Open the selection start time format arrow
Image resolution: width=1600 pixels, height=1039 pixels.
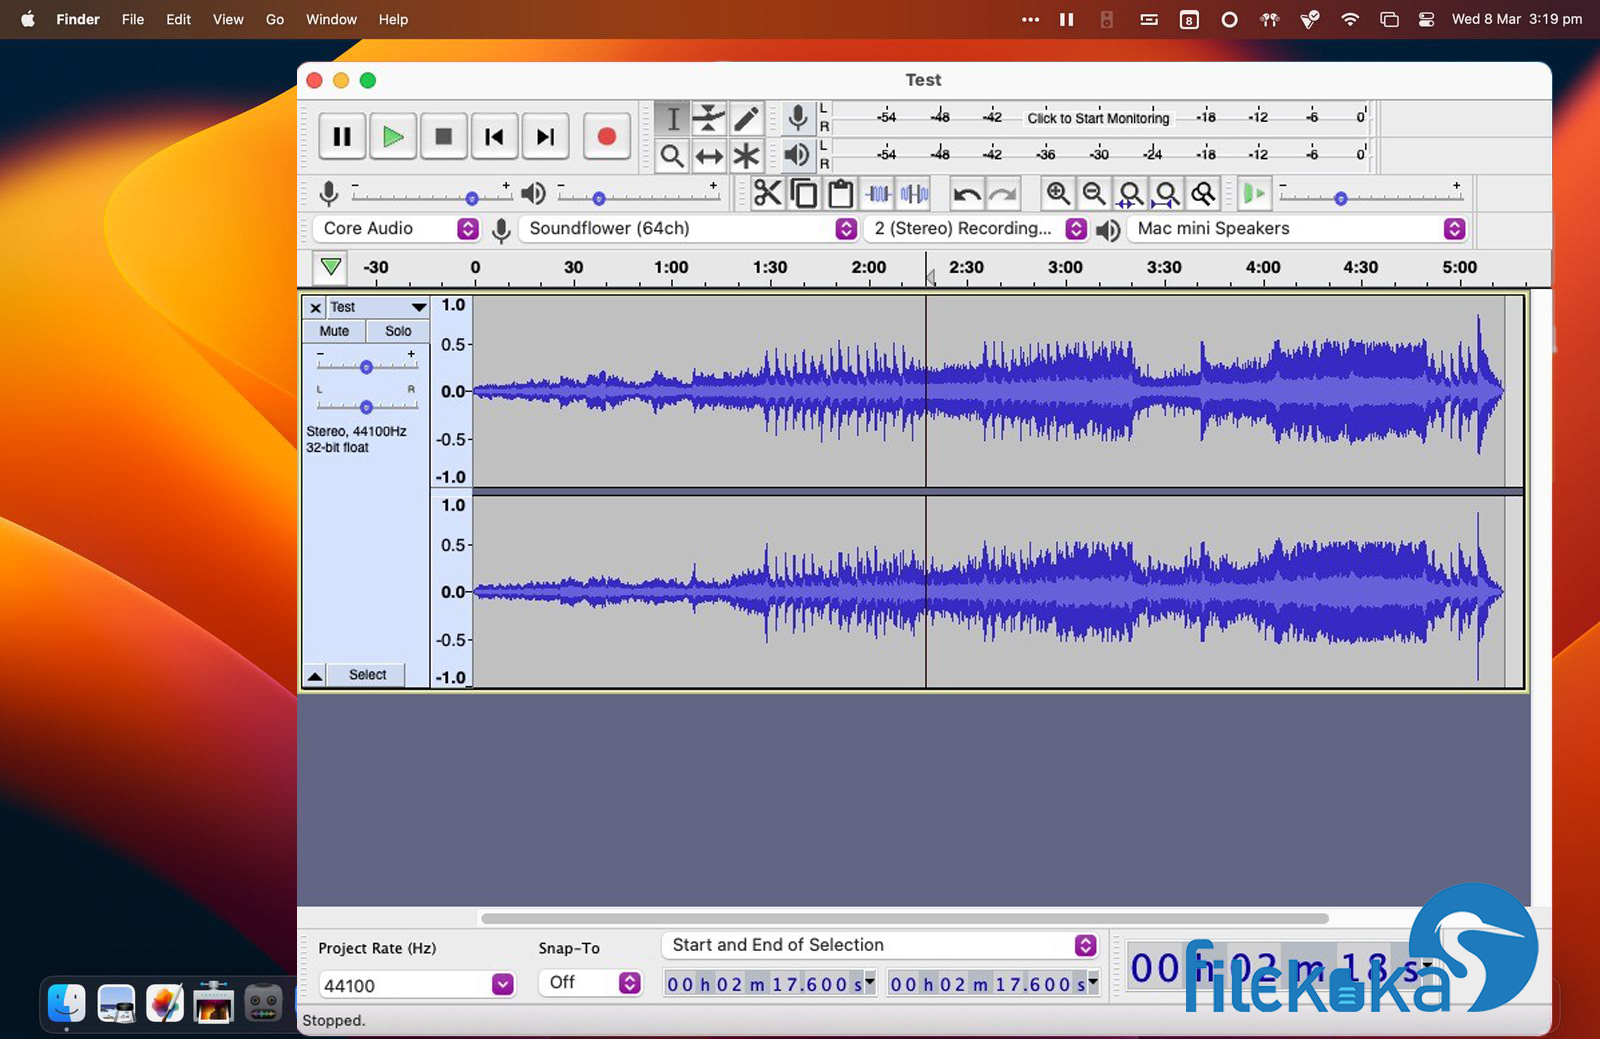(x=870, y=983)
